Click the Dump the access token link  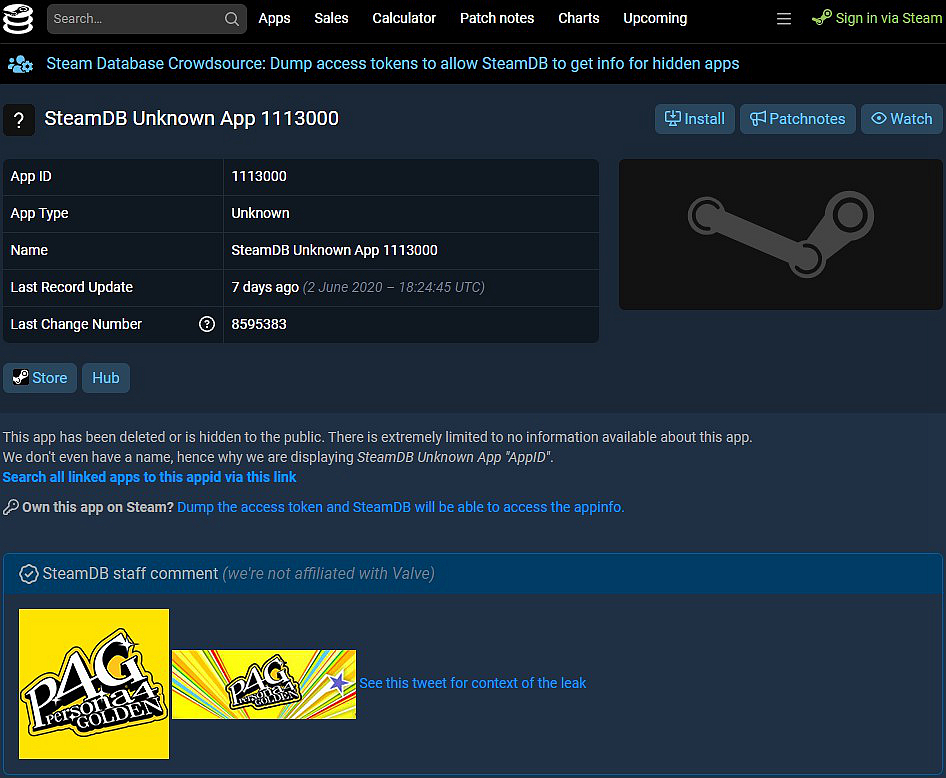coord(401,508)
